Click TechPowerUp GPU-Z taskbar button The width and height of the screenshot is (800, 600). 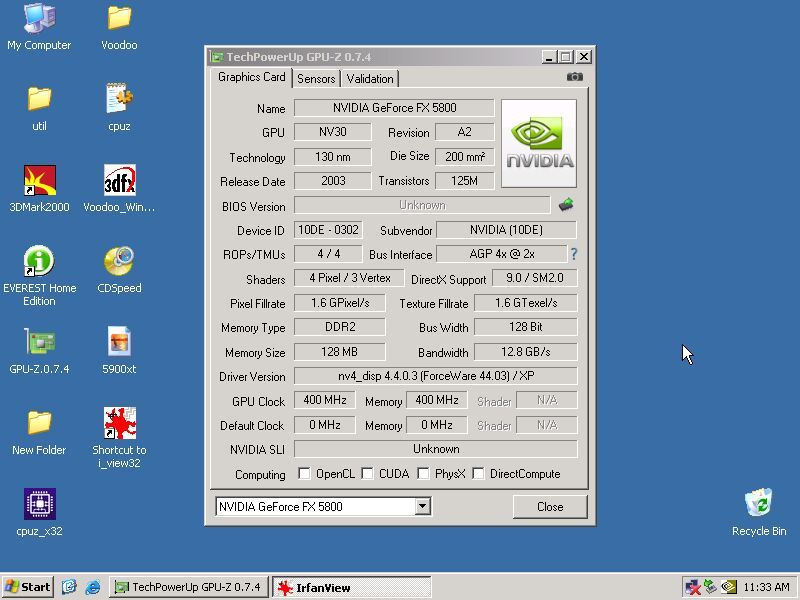click(188, 587)
